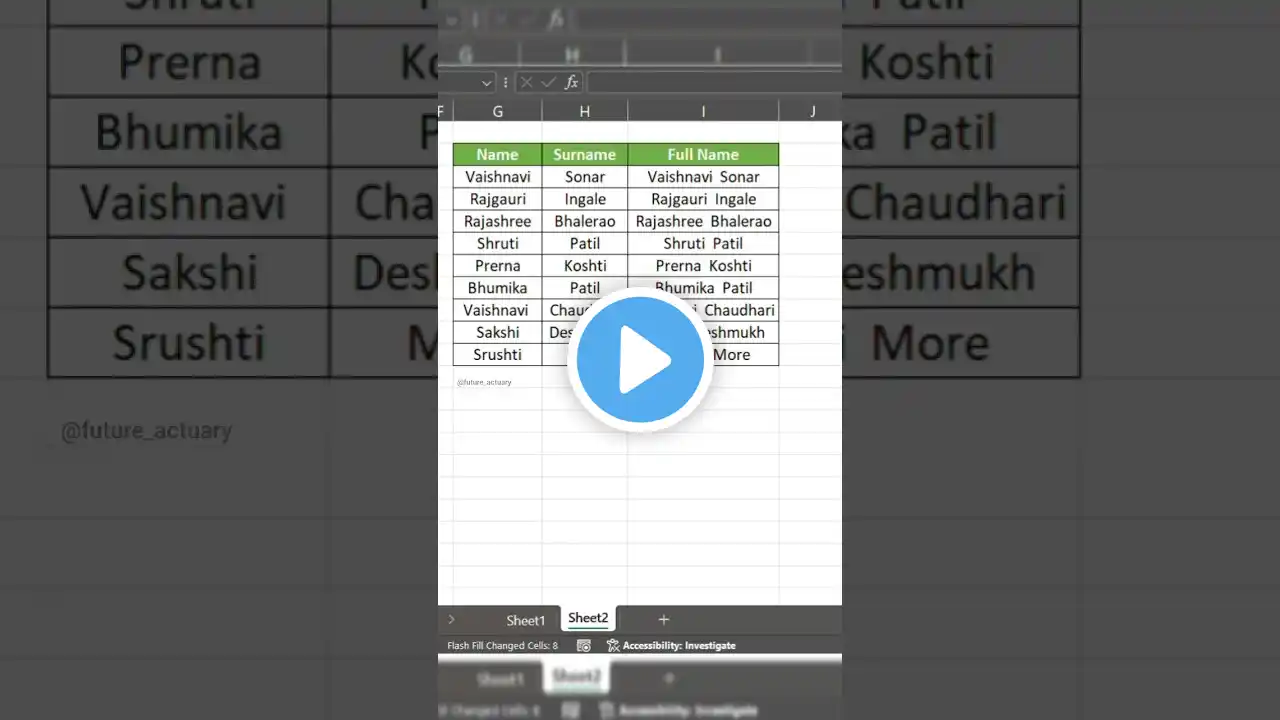1280x720 pixels.
Task: Select the "Vaishnavi Sonar" full name cell
Action: pyautogui.click(x=703, y=177)
